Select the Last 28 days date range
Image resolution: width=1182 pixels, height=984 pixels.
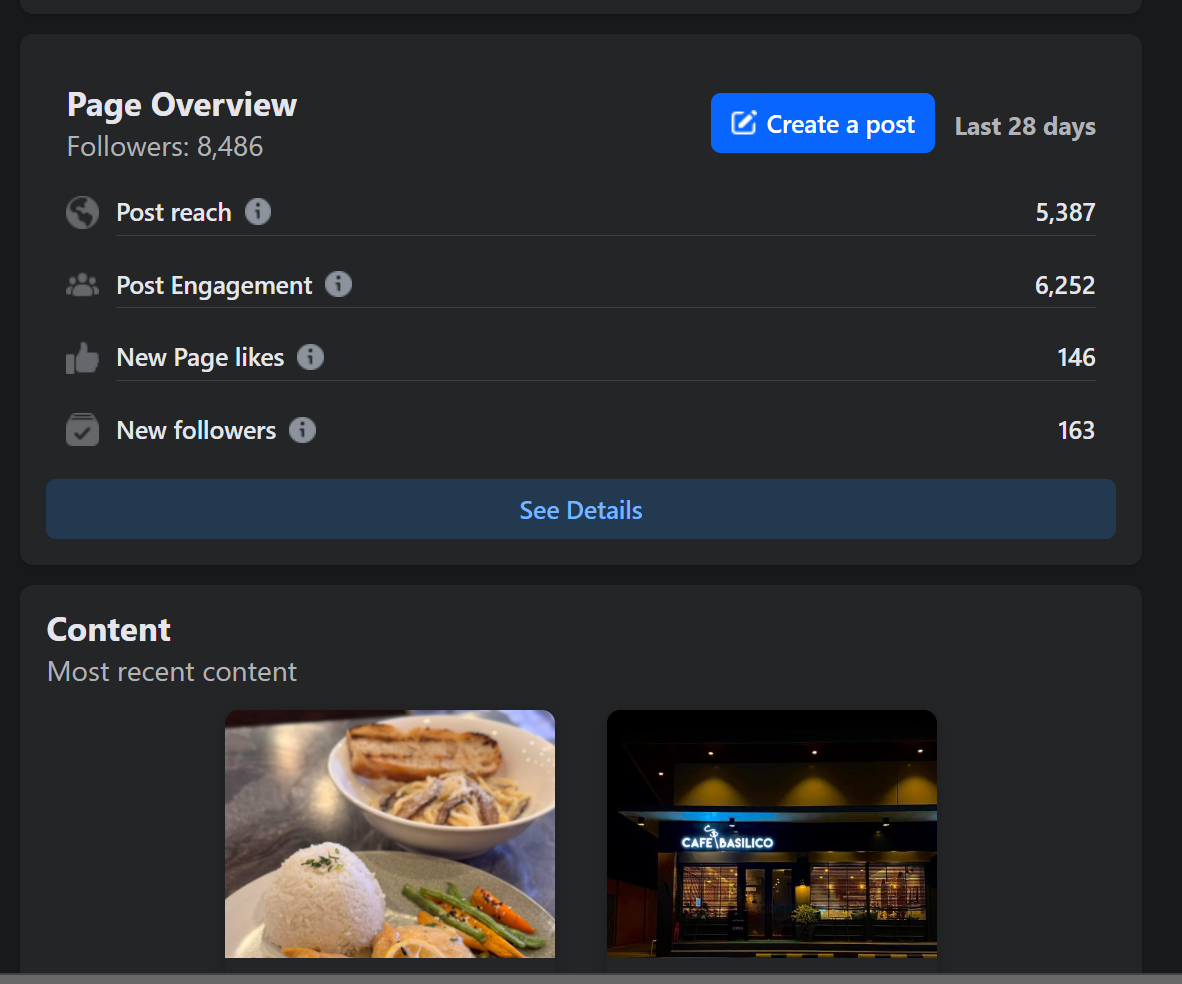coord(1025,127)
